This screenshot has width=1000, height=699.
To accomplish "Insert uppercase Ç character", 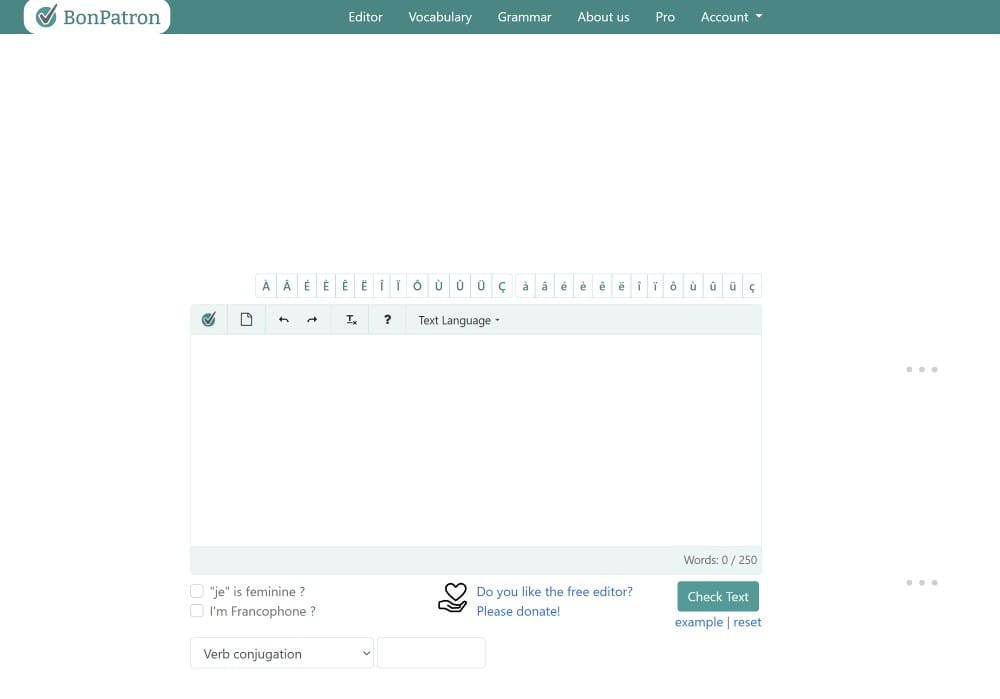I will [x=502, y=286].
